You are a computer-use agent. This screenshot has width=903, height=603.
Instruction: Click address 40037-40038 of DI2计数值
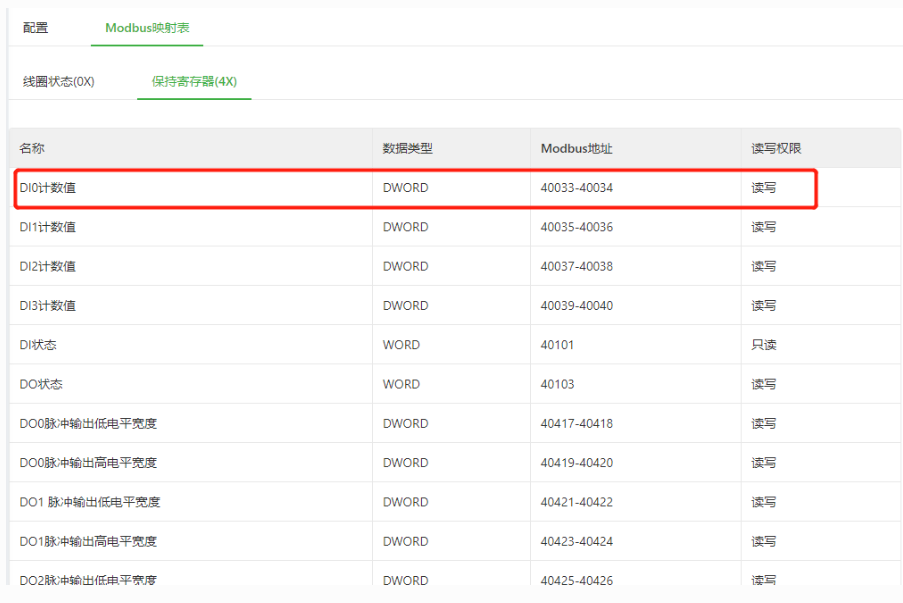576,266
